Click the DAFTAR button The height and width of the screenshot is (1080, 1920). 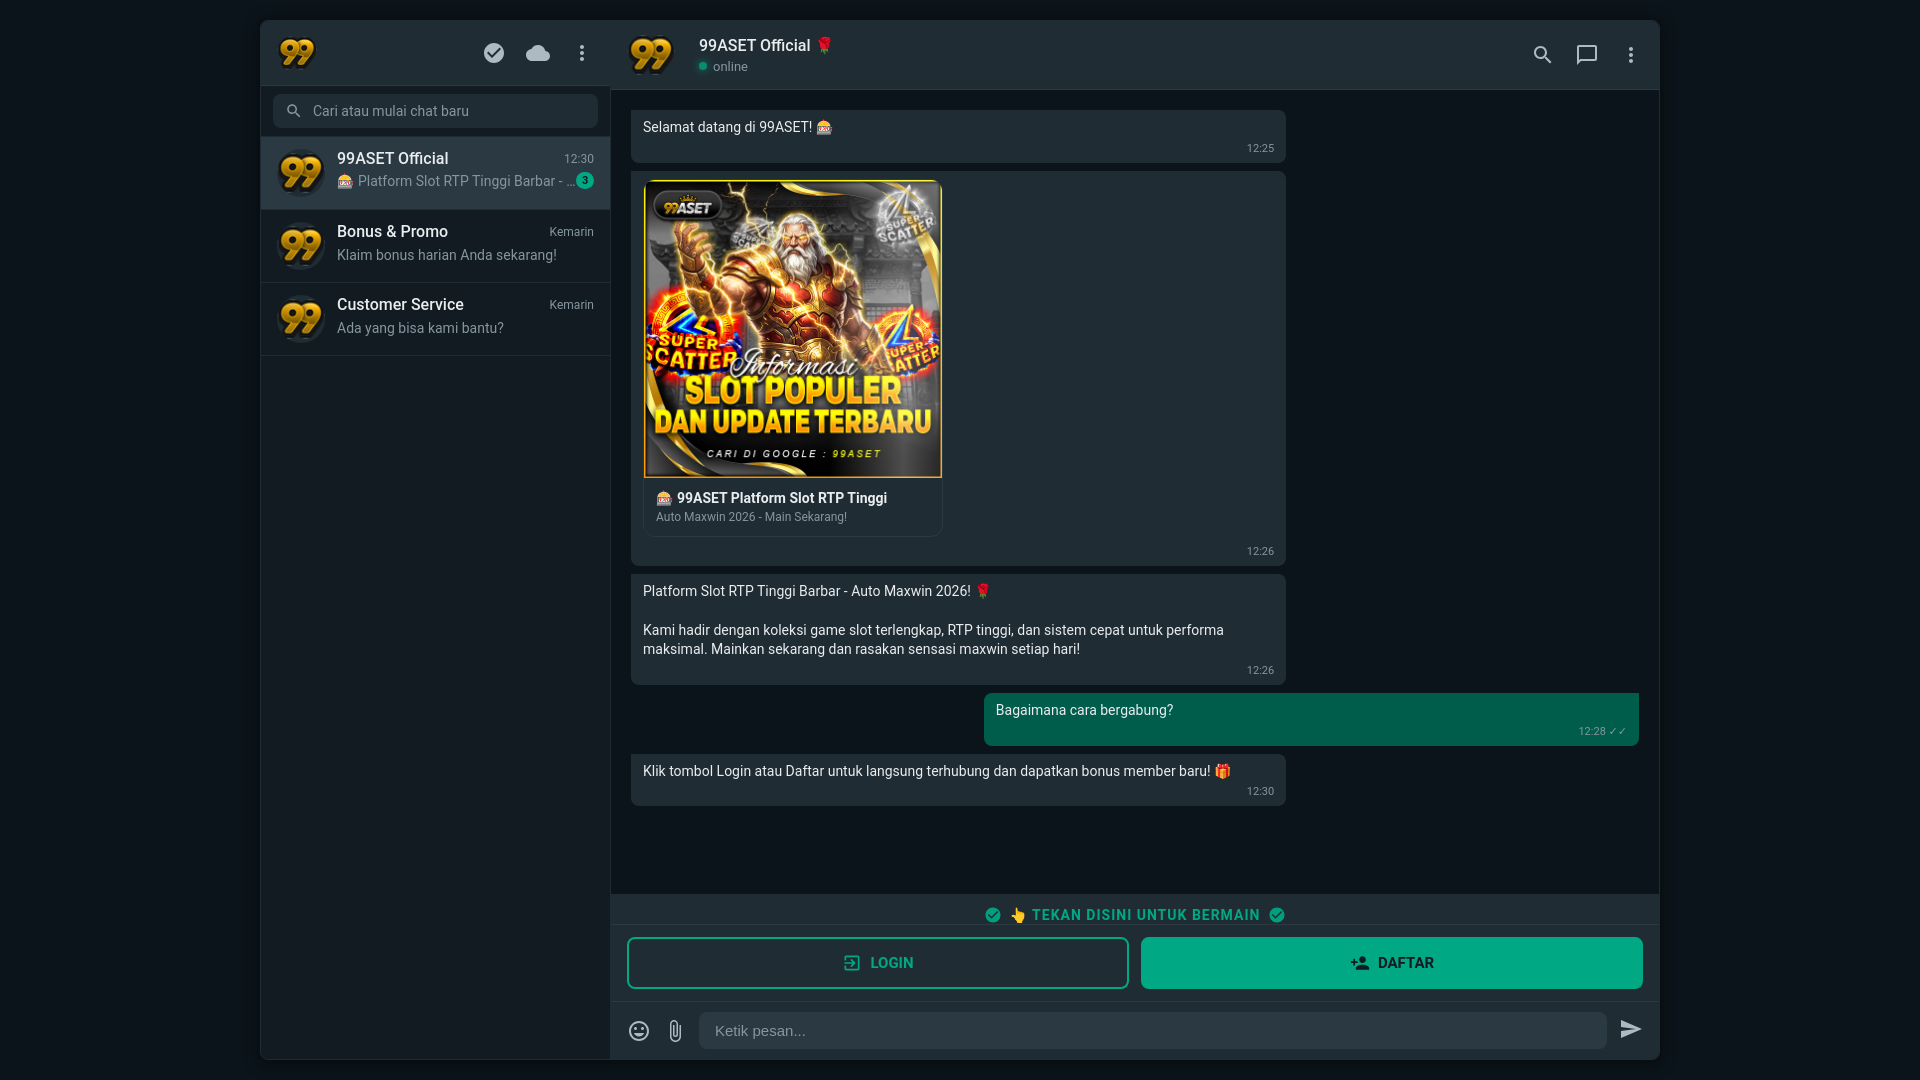pyautogui.click(x=1392, y=963)
